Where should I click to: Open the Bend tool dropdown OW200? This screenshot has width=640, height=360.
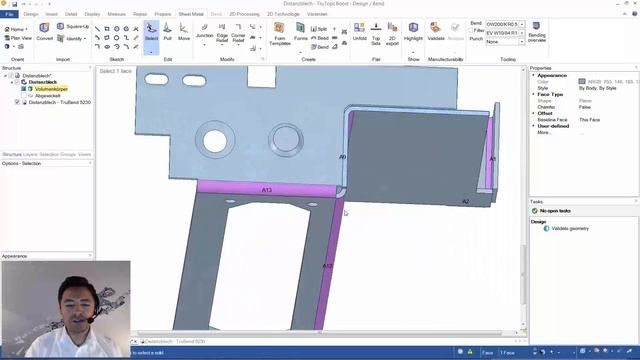click(x=522, y=24)
